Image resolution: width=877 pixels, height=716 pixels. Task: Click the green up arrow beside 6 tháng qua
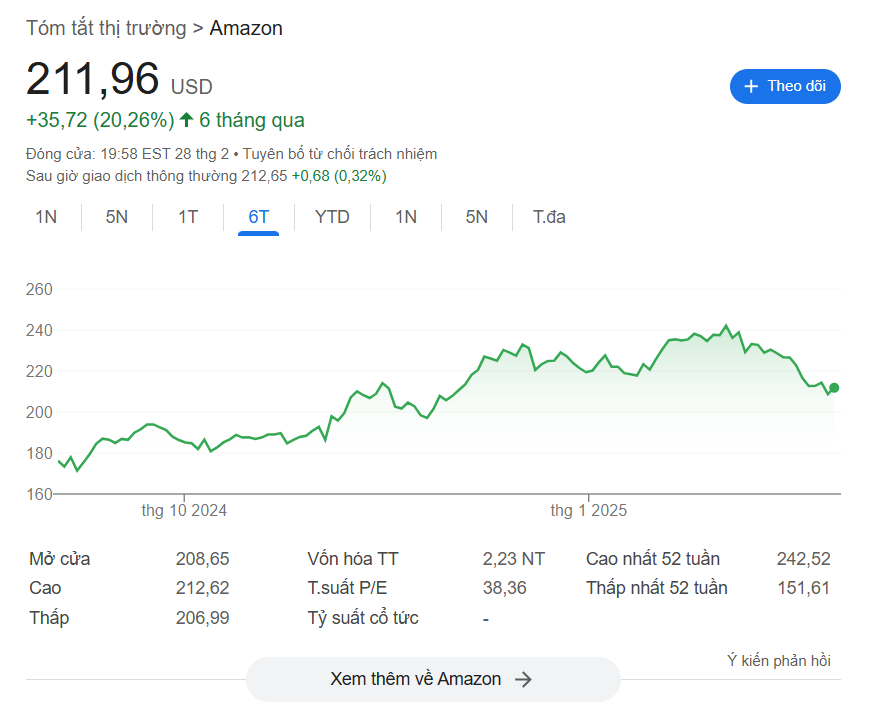pos(186,120)
